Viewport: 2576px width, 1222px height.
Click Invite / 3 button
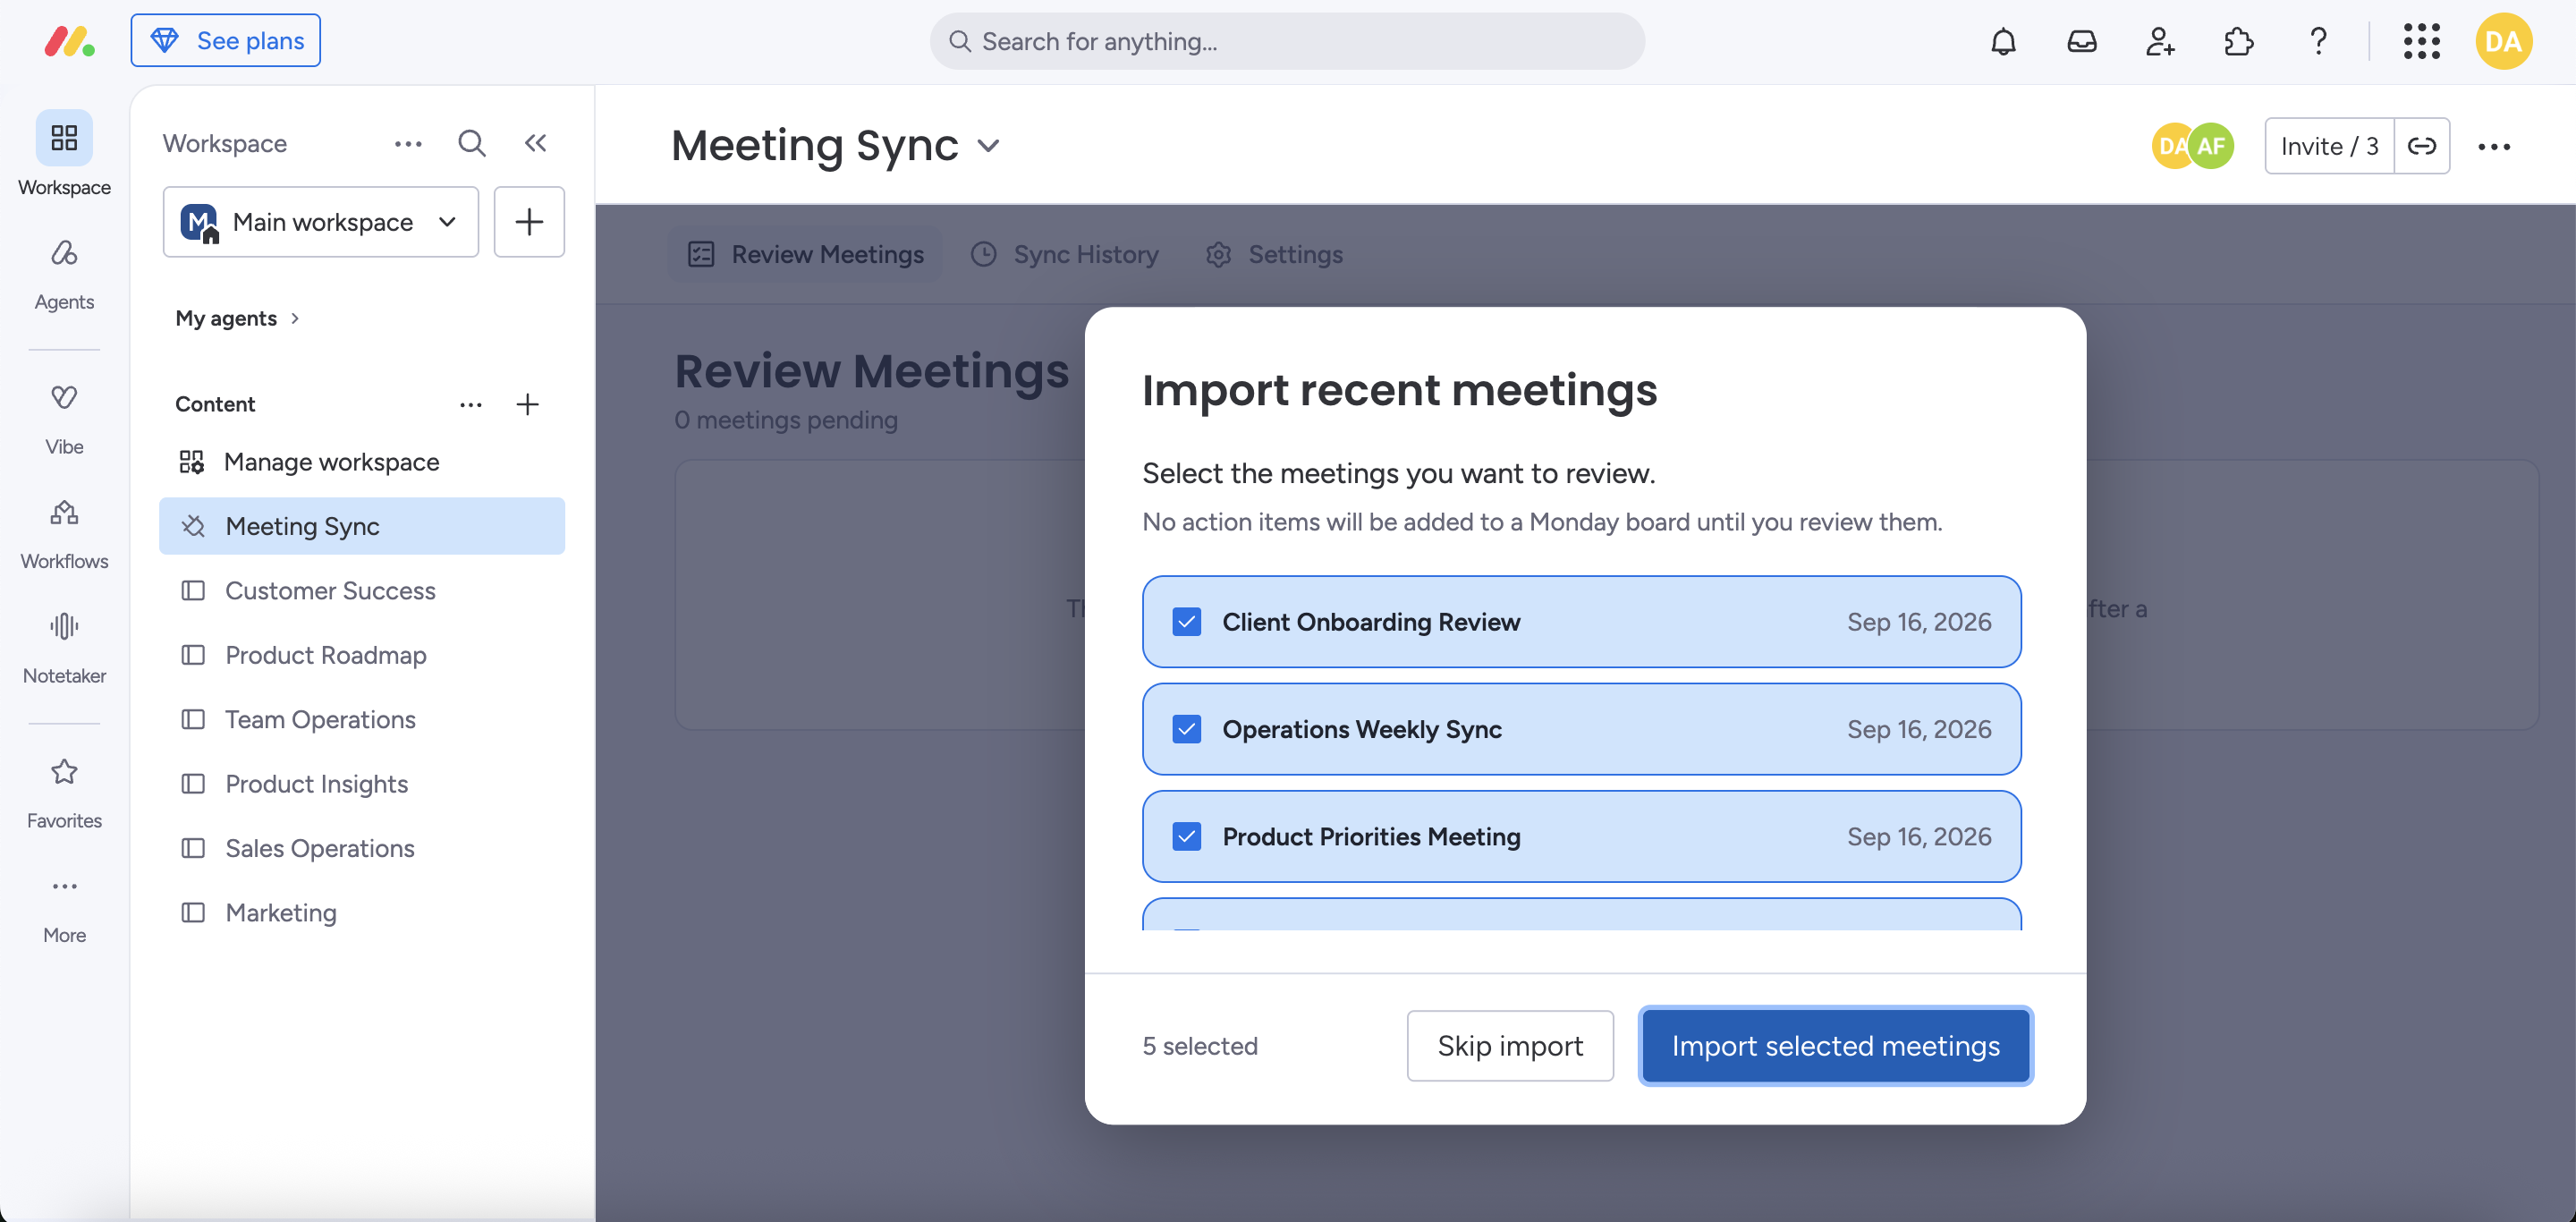click(2329, 146)
